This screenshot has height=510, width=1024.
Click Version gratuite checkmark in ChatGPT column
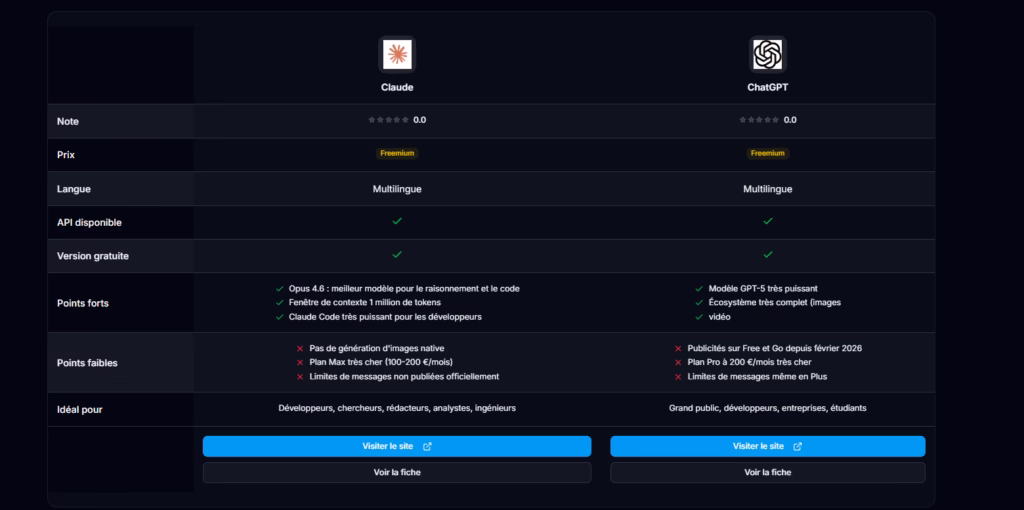768,255
